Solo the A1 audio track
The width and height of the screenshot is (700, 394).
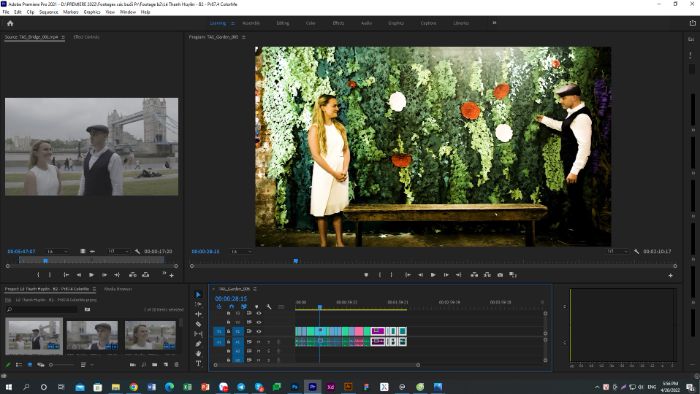268,342
